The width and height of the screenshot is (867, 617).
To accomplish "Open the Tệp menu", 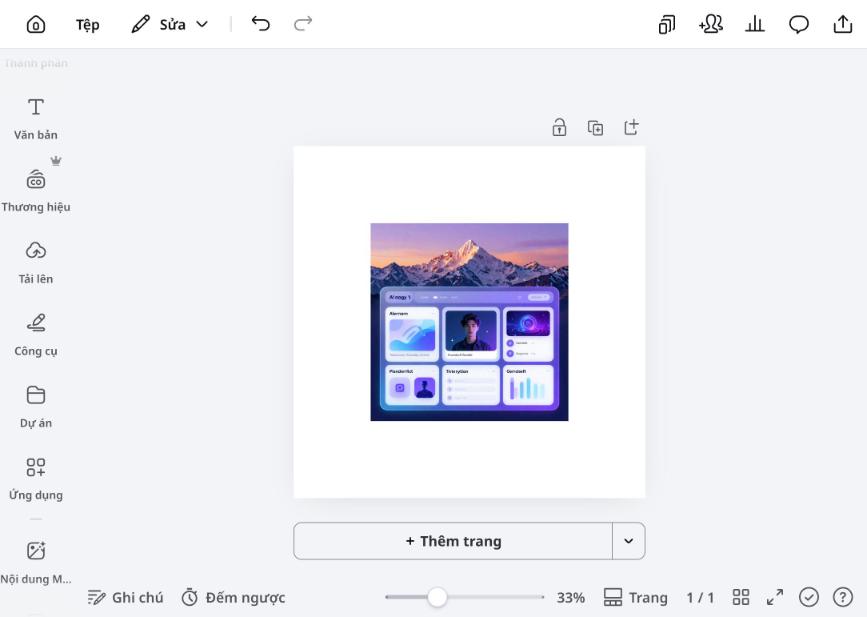I will point(88,25).
